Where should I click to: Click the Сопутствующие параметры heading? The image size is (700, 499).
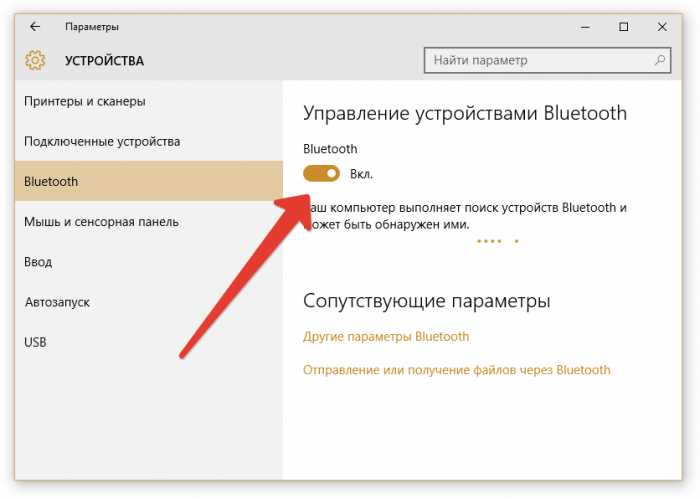click(x=427, y=301)
